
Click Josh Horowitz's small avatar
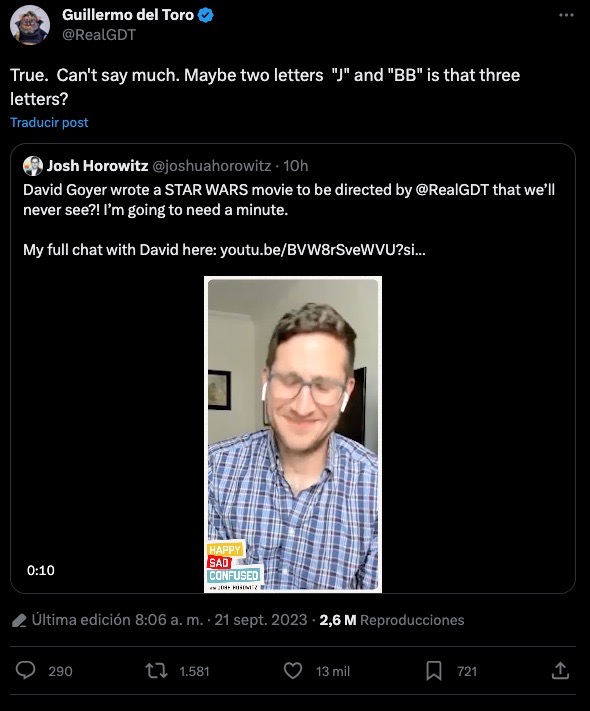[x=33, y=166]
